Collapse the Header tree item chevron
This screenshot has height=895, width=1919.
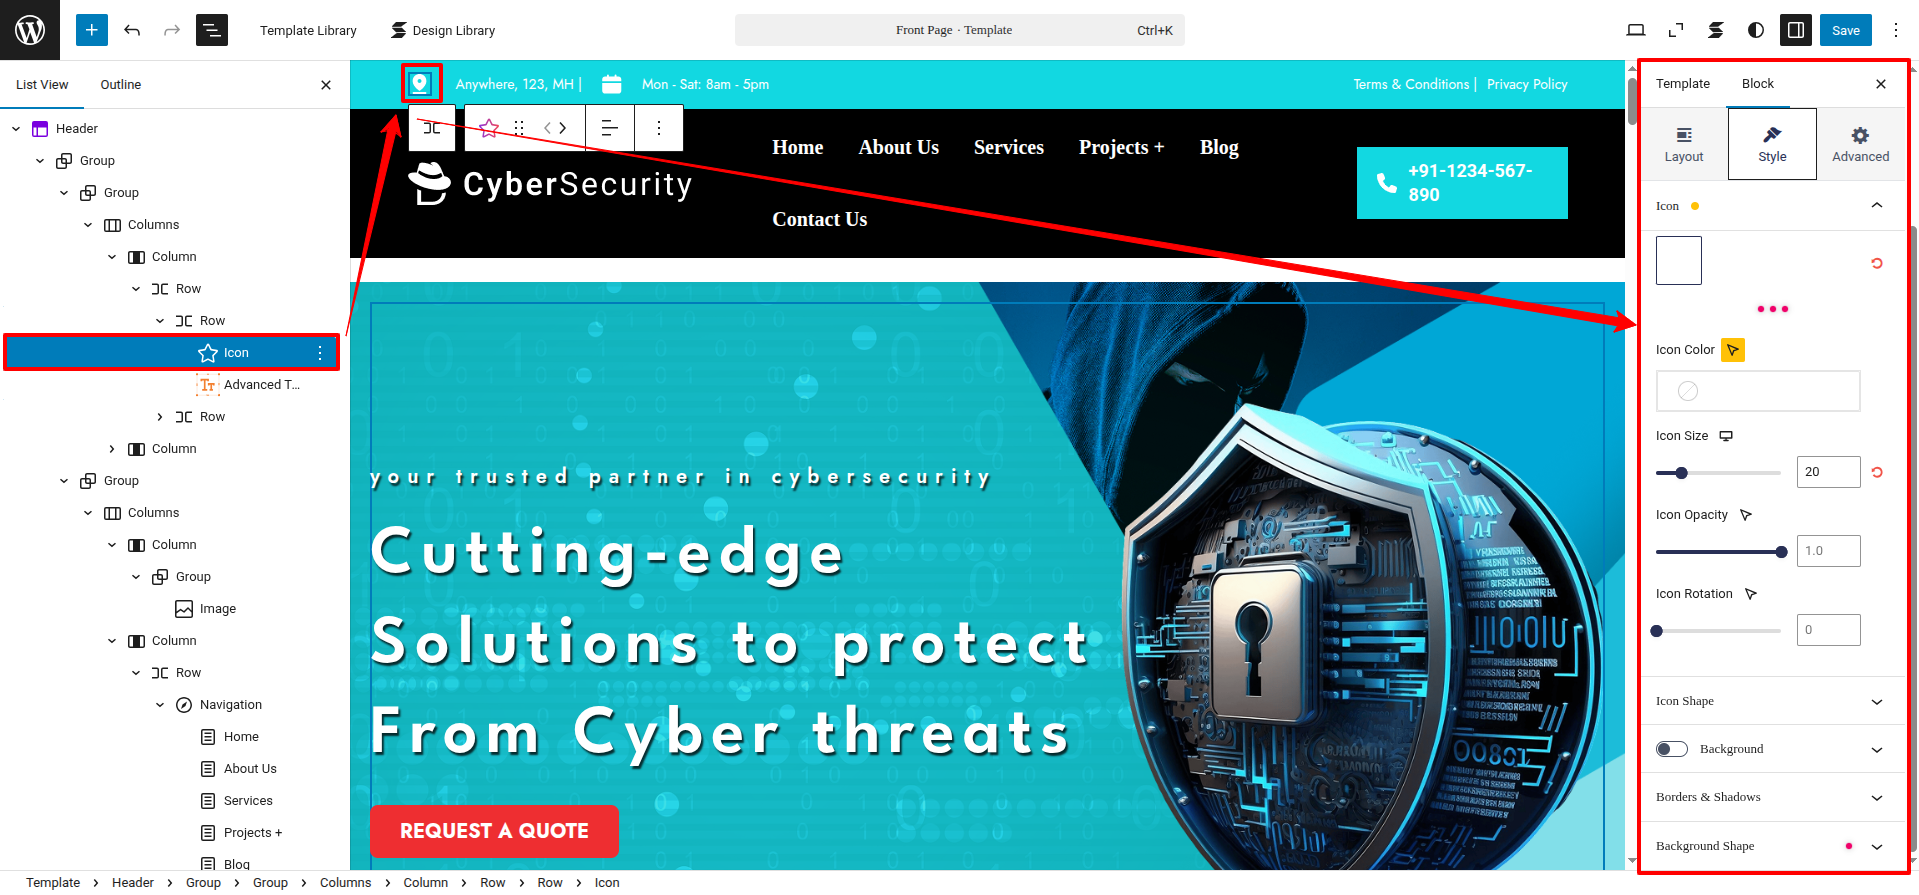coord(16,129)
